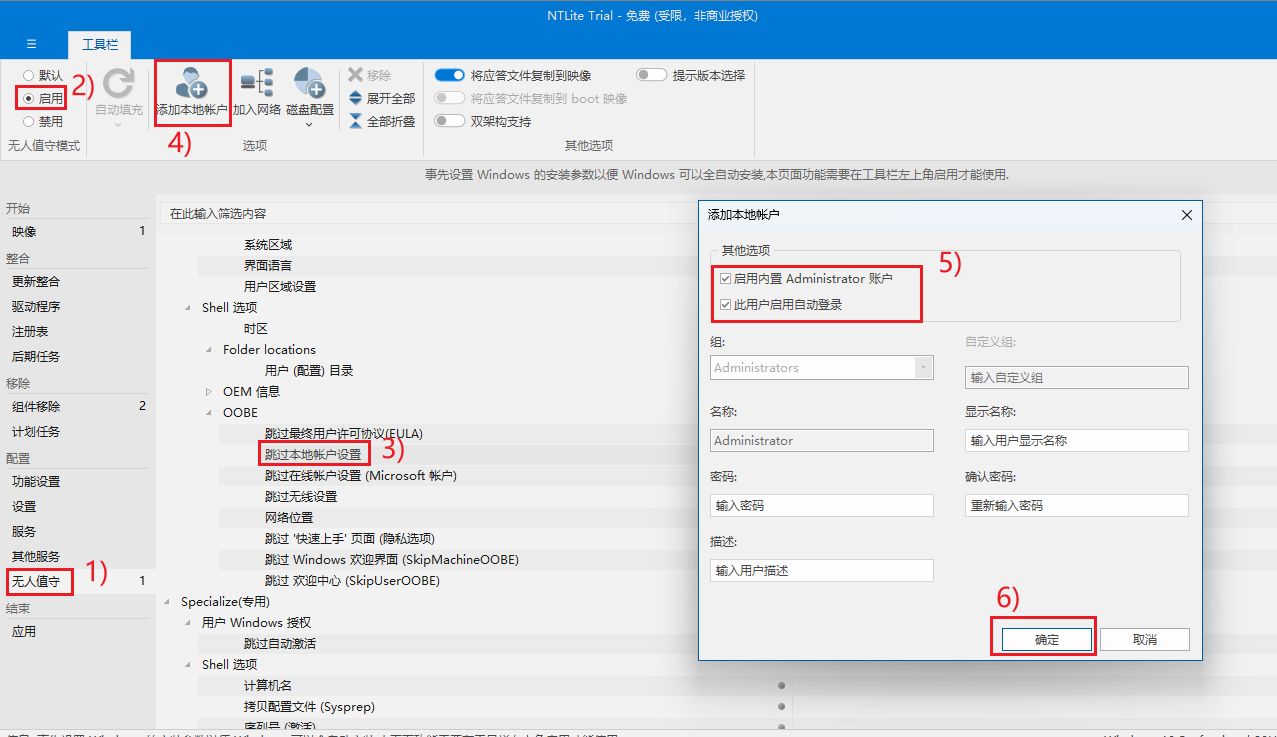Open 驱动程序 in the left sidebar
This screenshot has height=737, width=1277.
tap(36, 306)
